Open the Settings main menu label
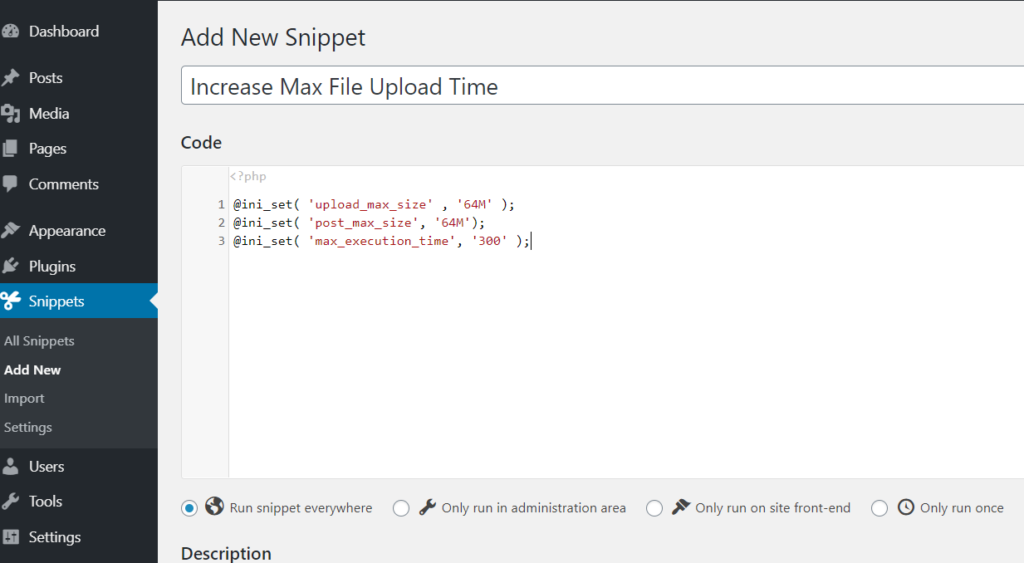 55,537
